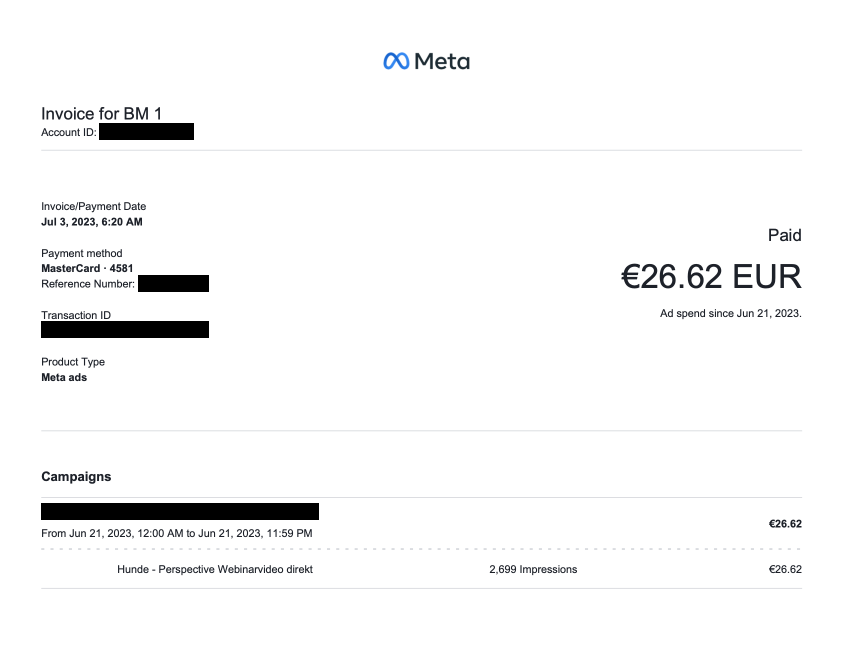Click the Campaigns section heading
856x669 pixels.
point(76,477)
